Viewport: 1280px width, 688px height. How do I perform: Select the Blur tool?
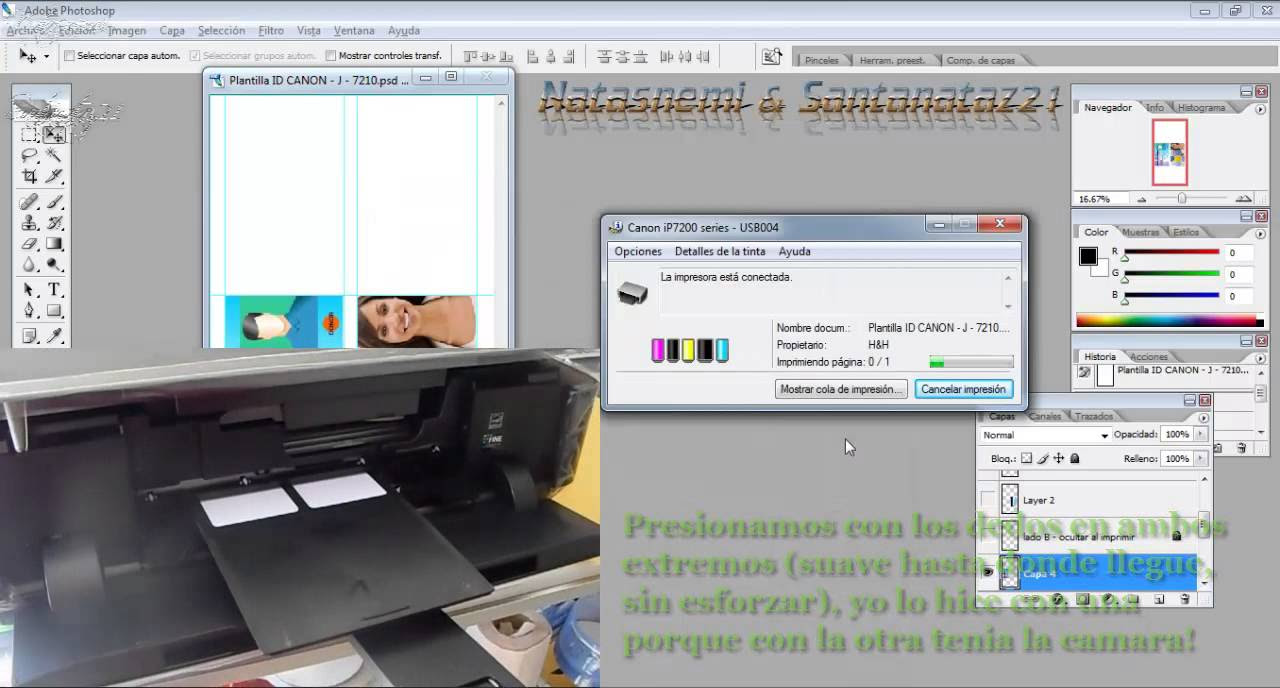tap(30, 266)
